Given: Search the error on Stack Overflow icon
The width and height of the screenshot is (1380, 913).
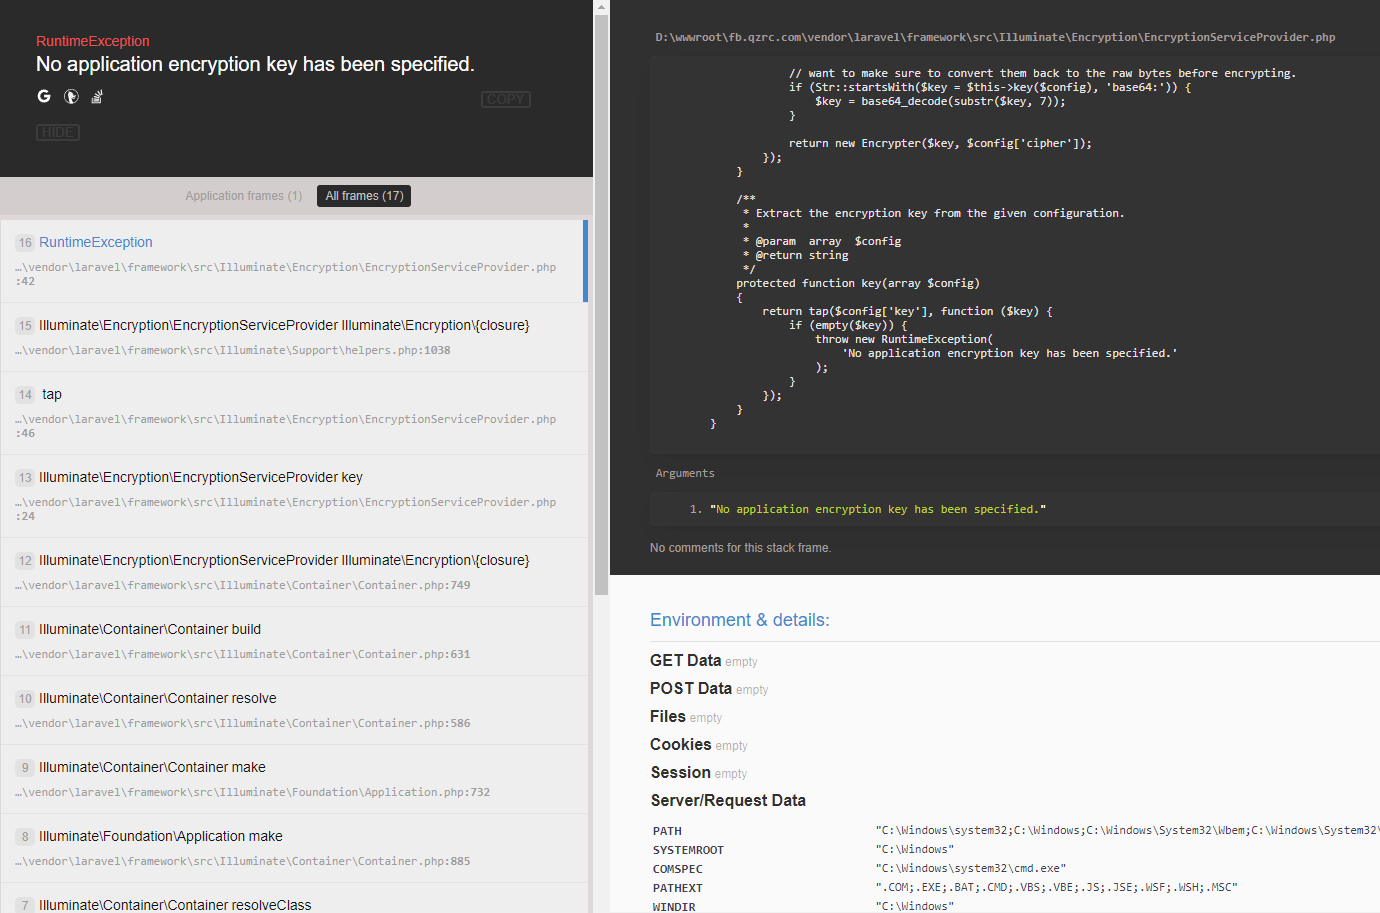Looking at the screenshot, I should [x=97, y=96].
